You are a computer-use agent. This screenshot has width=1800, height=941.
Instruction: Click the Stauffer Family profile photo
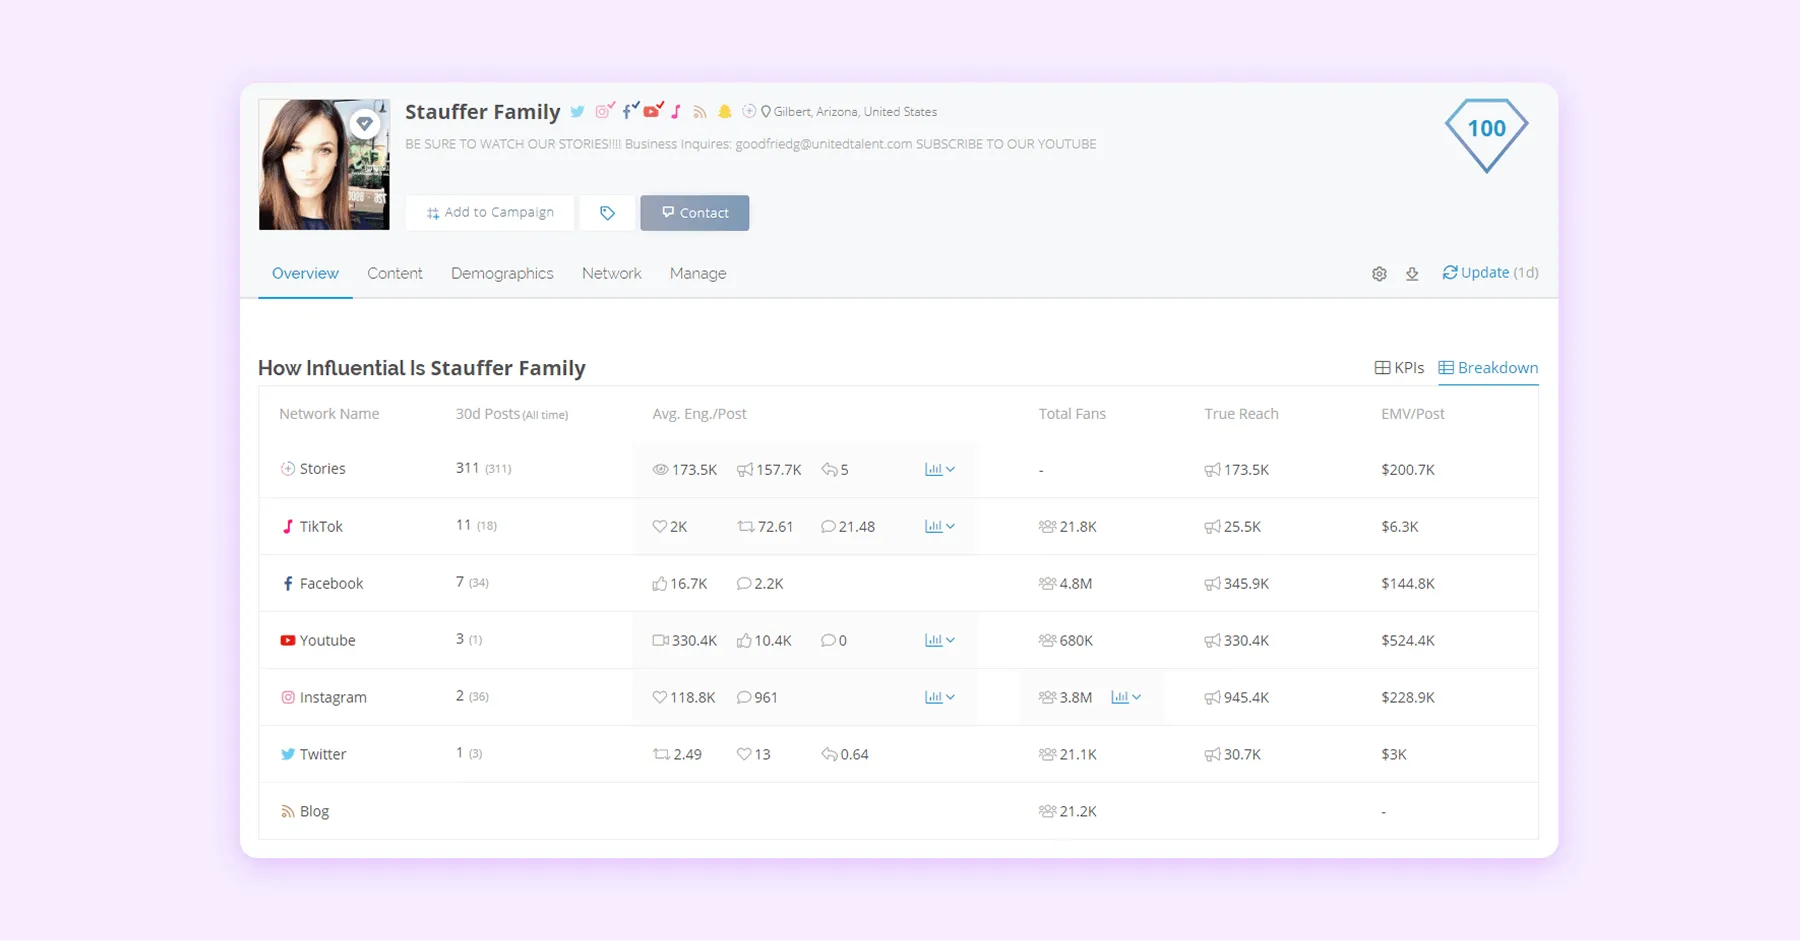(x=324, y=164)
